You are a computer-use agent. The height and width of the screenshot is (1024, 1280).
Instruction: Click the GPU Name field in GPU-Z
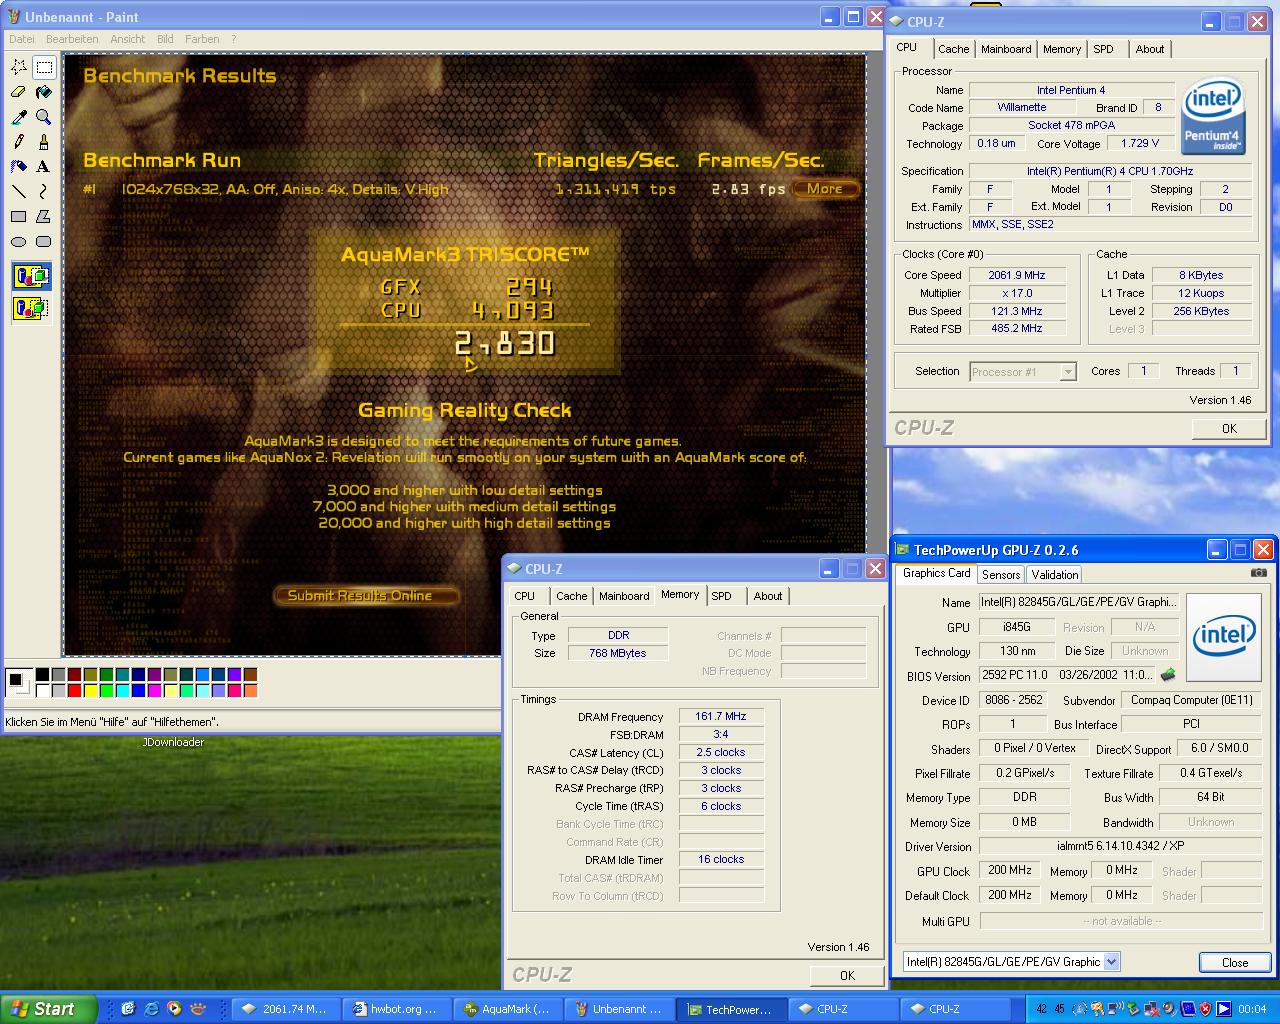coord(1078,602)
